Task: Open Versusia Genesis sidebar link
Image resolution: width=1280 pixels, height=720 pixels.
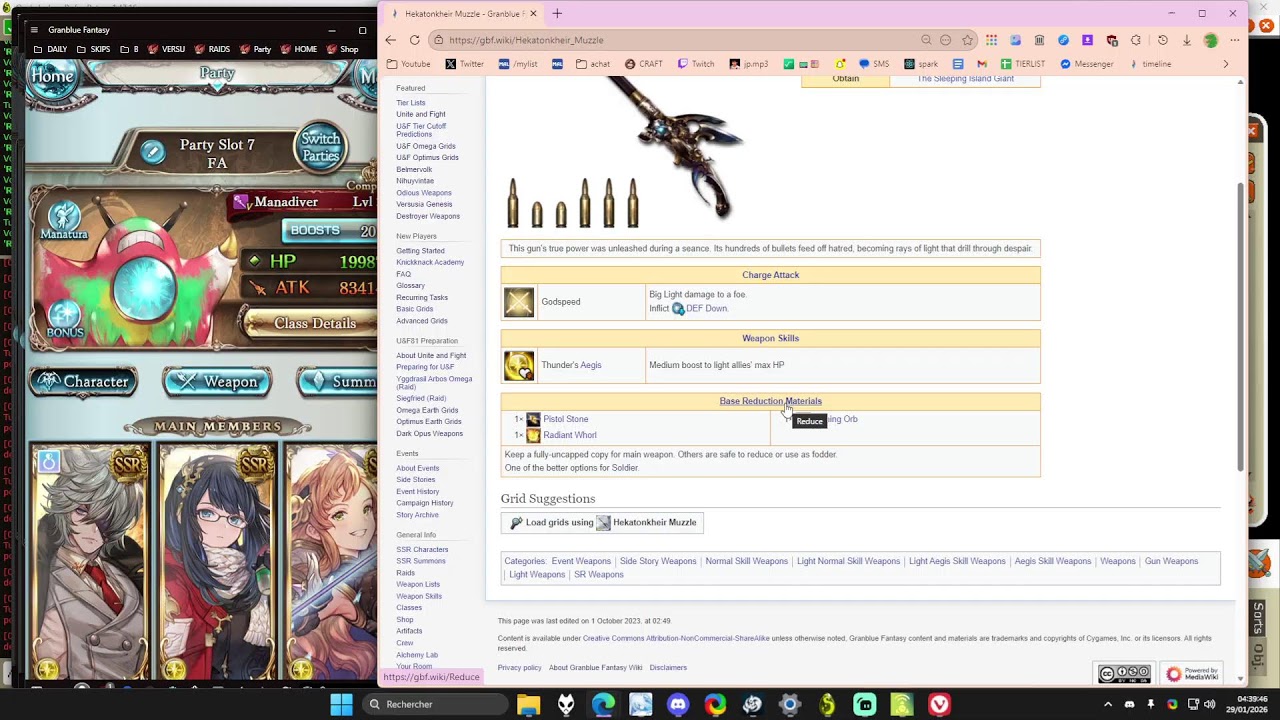Action: [x=424, y=204]
